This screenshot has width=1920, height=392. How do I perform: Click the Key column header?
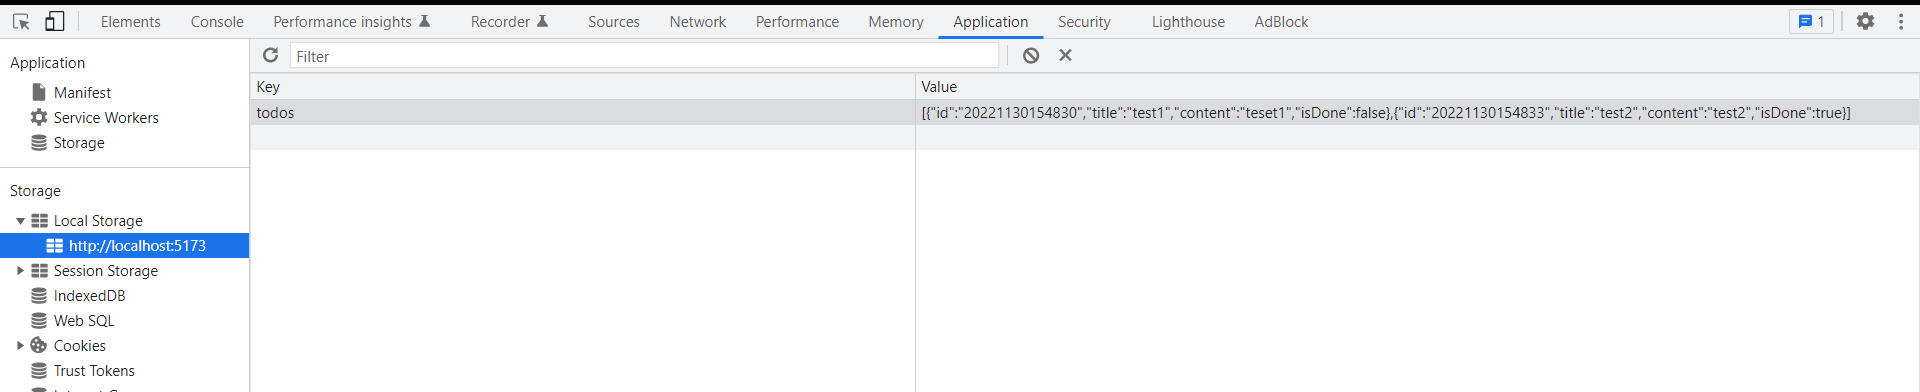tap(582, 87)
